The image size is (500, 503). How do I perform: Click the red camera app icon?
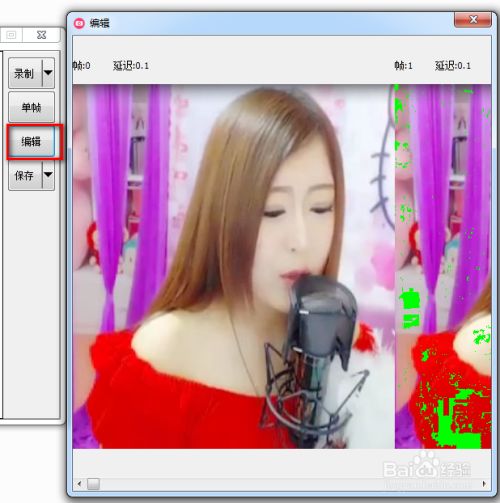tap(79, 23)
